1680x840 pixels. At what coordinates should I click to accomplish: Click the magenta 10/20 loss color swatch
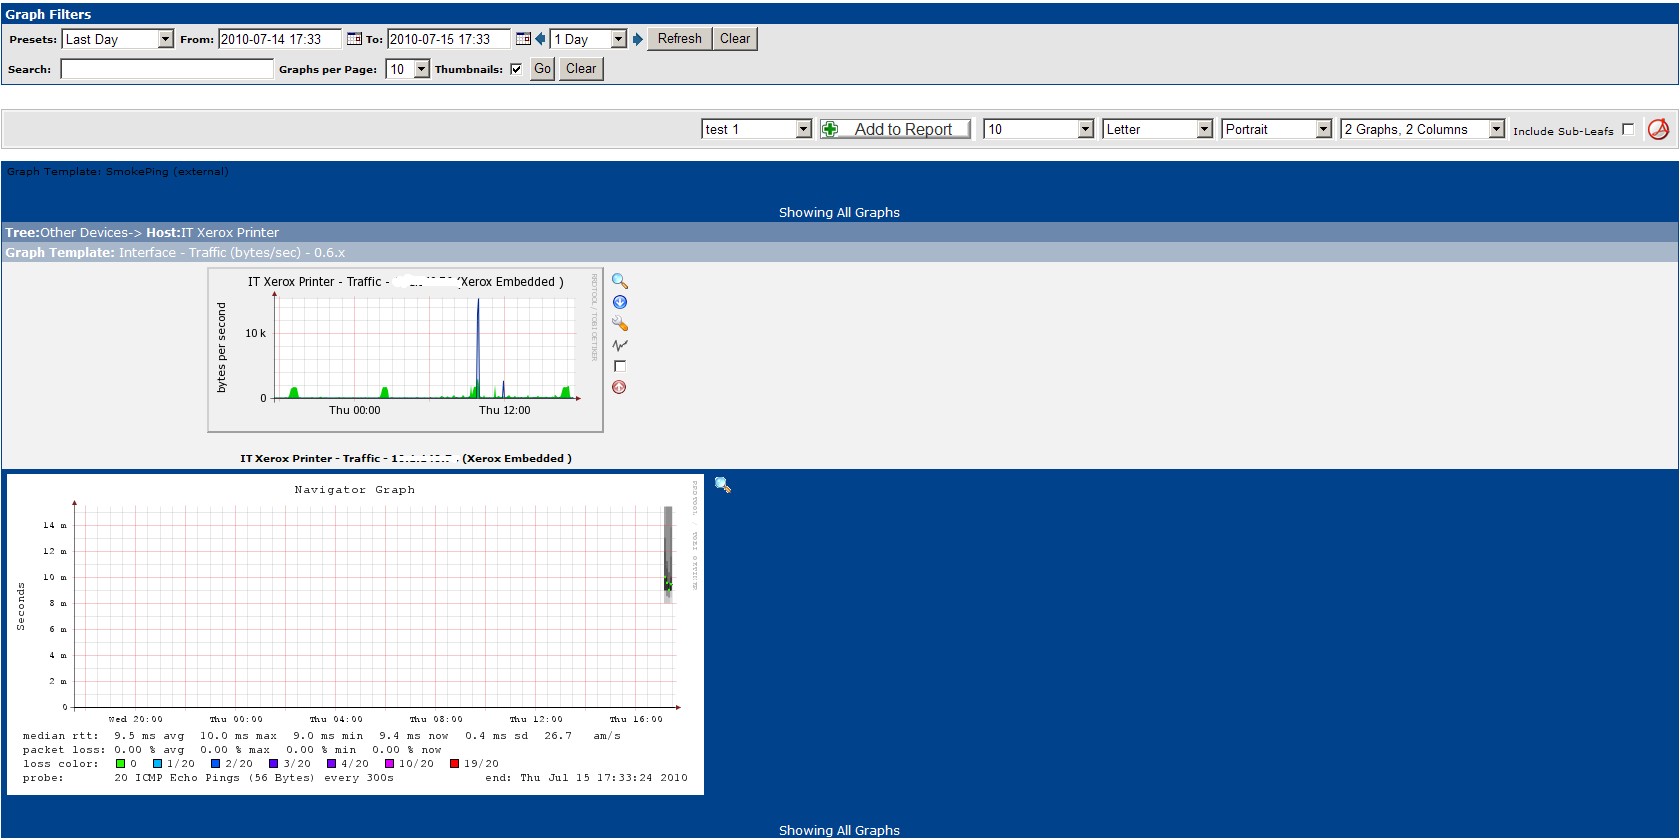[x=390, y=763]
